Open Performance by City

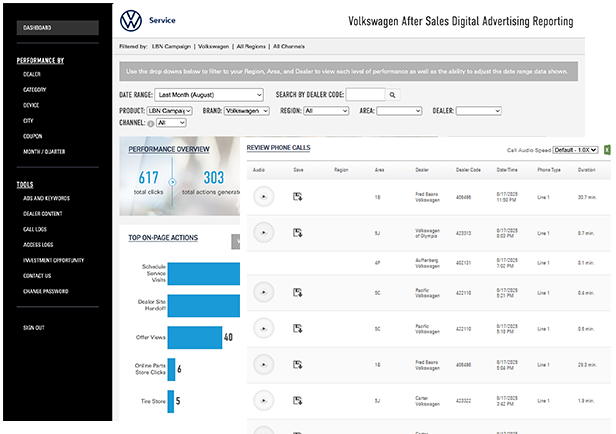point(28,121)
